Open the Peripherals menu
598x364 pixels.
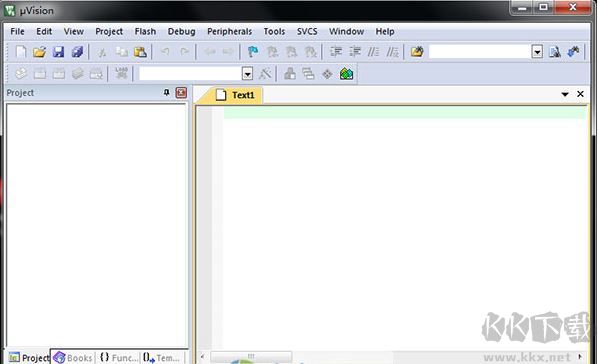pos(229,31)
